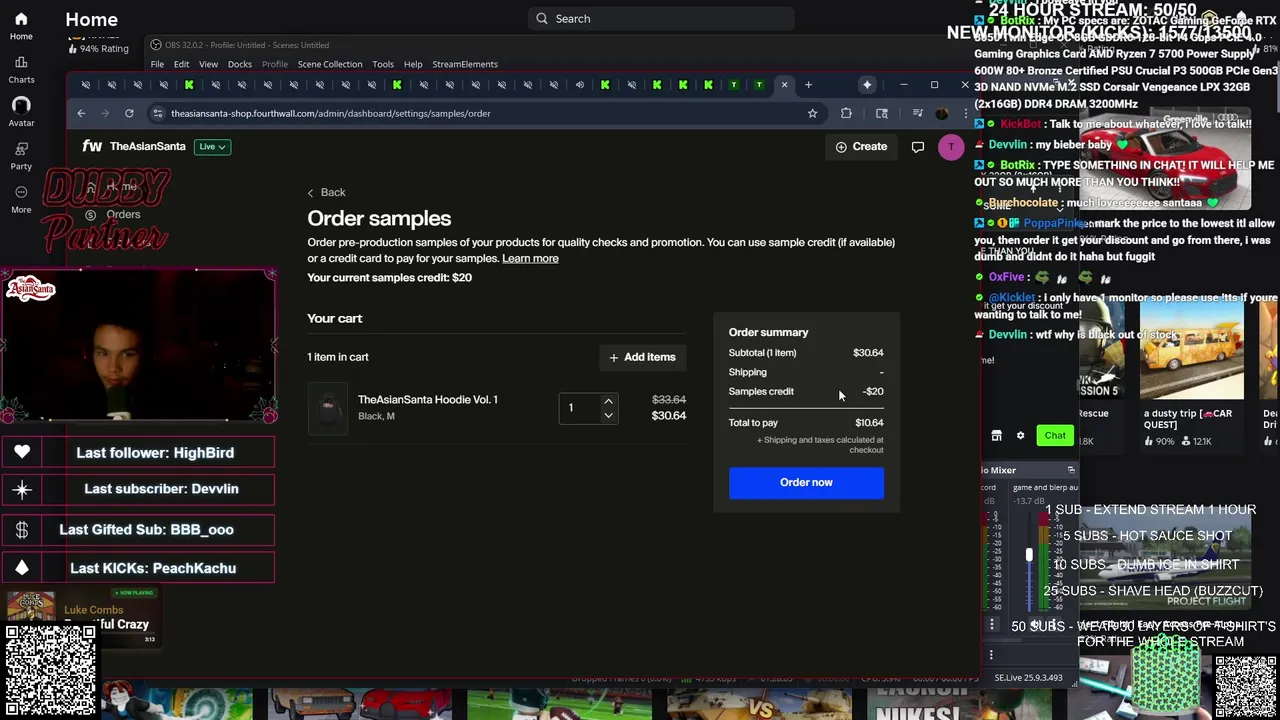
Task: Click the Create button
Action: (x=861, y=147)
